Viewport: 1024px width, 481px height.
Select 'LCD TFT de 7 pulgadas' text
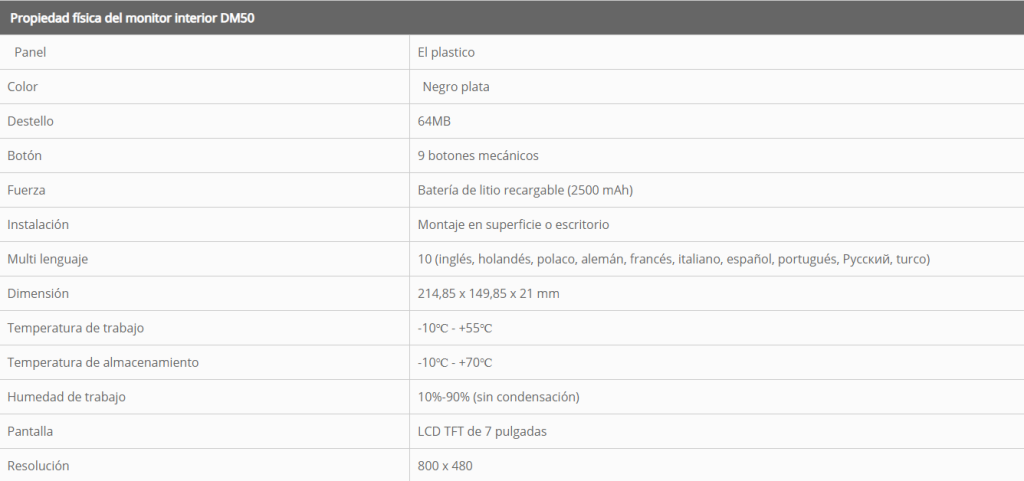(482, 432)
